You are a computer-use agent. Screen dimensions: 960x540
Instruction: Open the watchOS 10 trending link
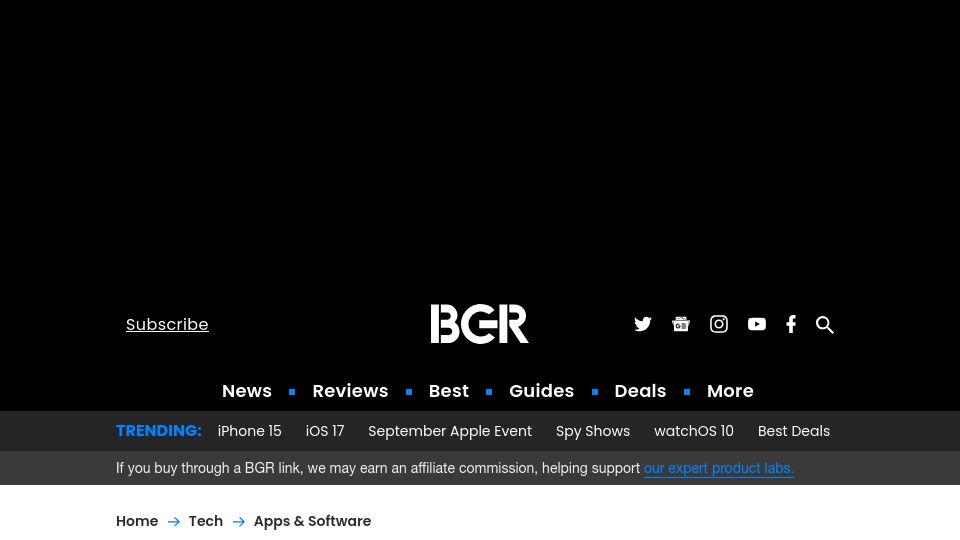pyautogui.click(x=694, y=431)
